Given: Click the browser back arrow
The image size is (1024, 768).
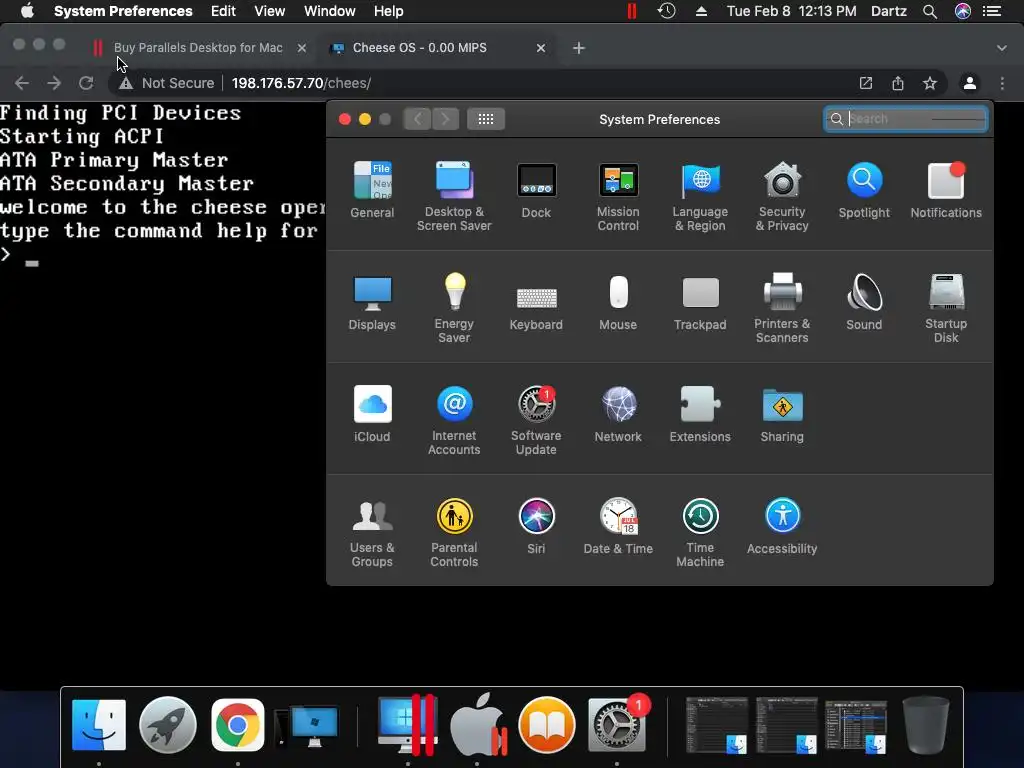Looking at the screenshot, I should coord(22,83).
